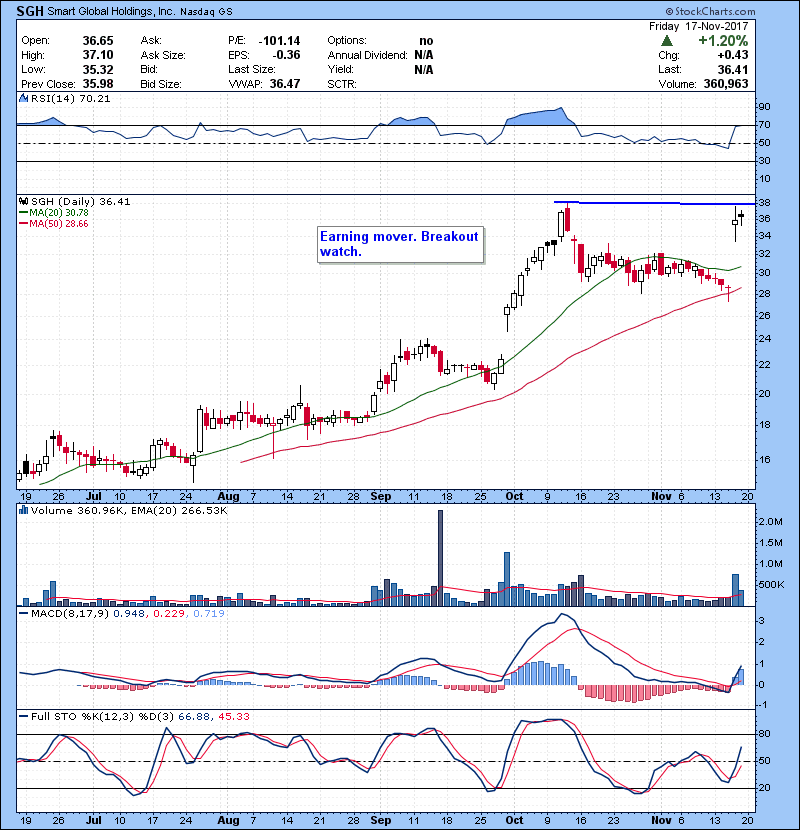Click the 90 level on RSI axis
This screenshot has height=830, width=800.
765,106
